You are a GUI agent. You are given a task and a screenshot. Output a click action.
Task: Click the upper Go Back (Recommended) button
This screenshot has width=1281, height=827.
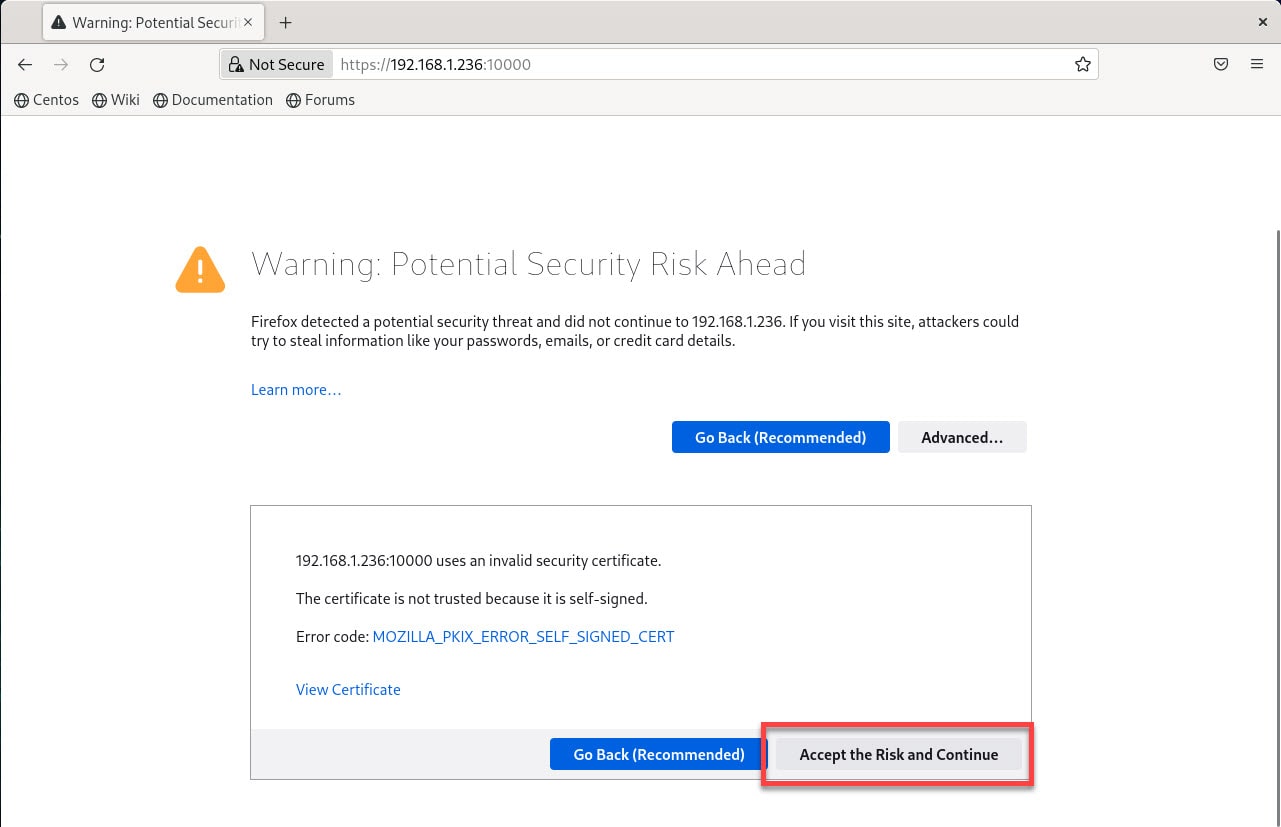click(780, 437)
